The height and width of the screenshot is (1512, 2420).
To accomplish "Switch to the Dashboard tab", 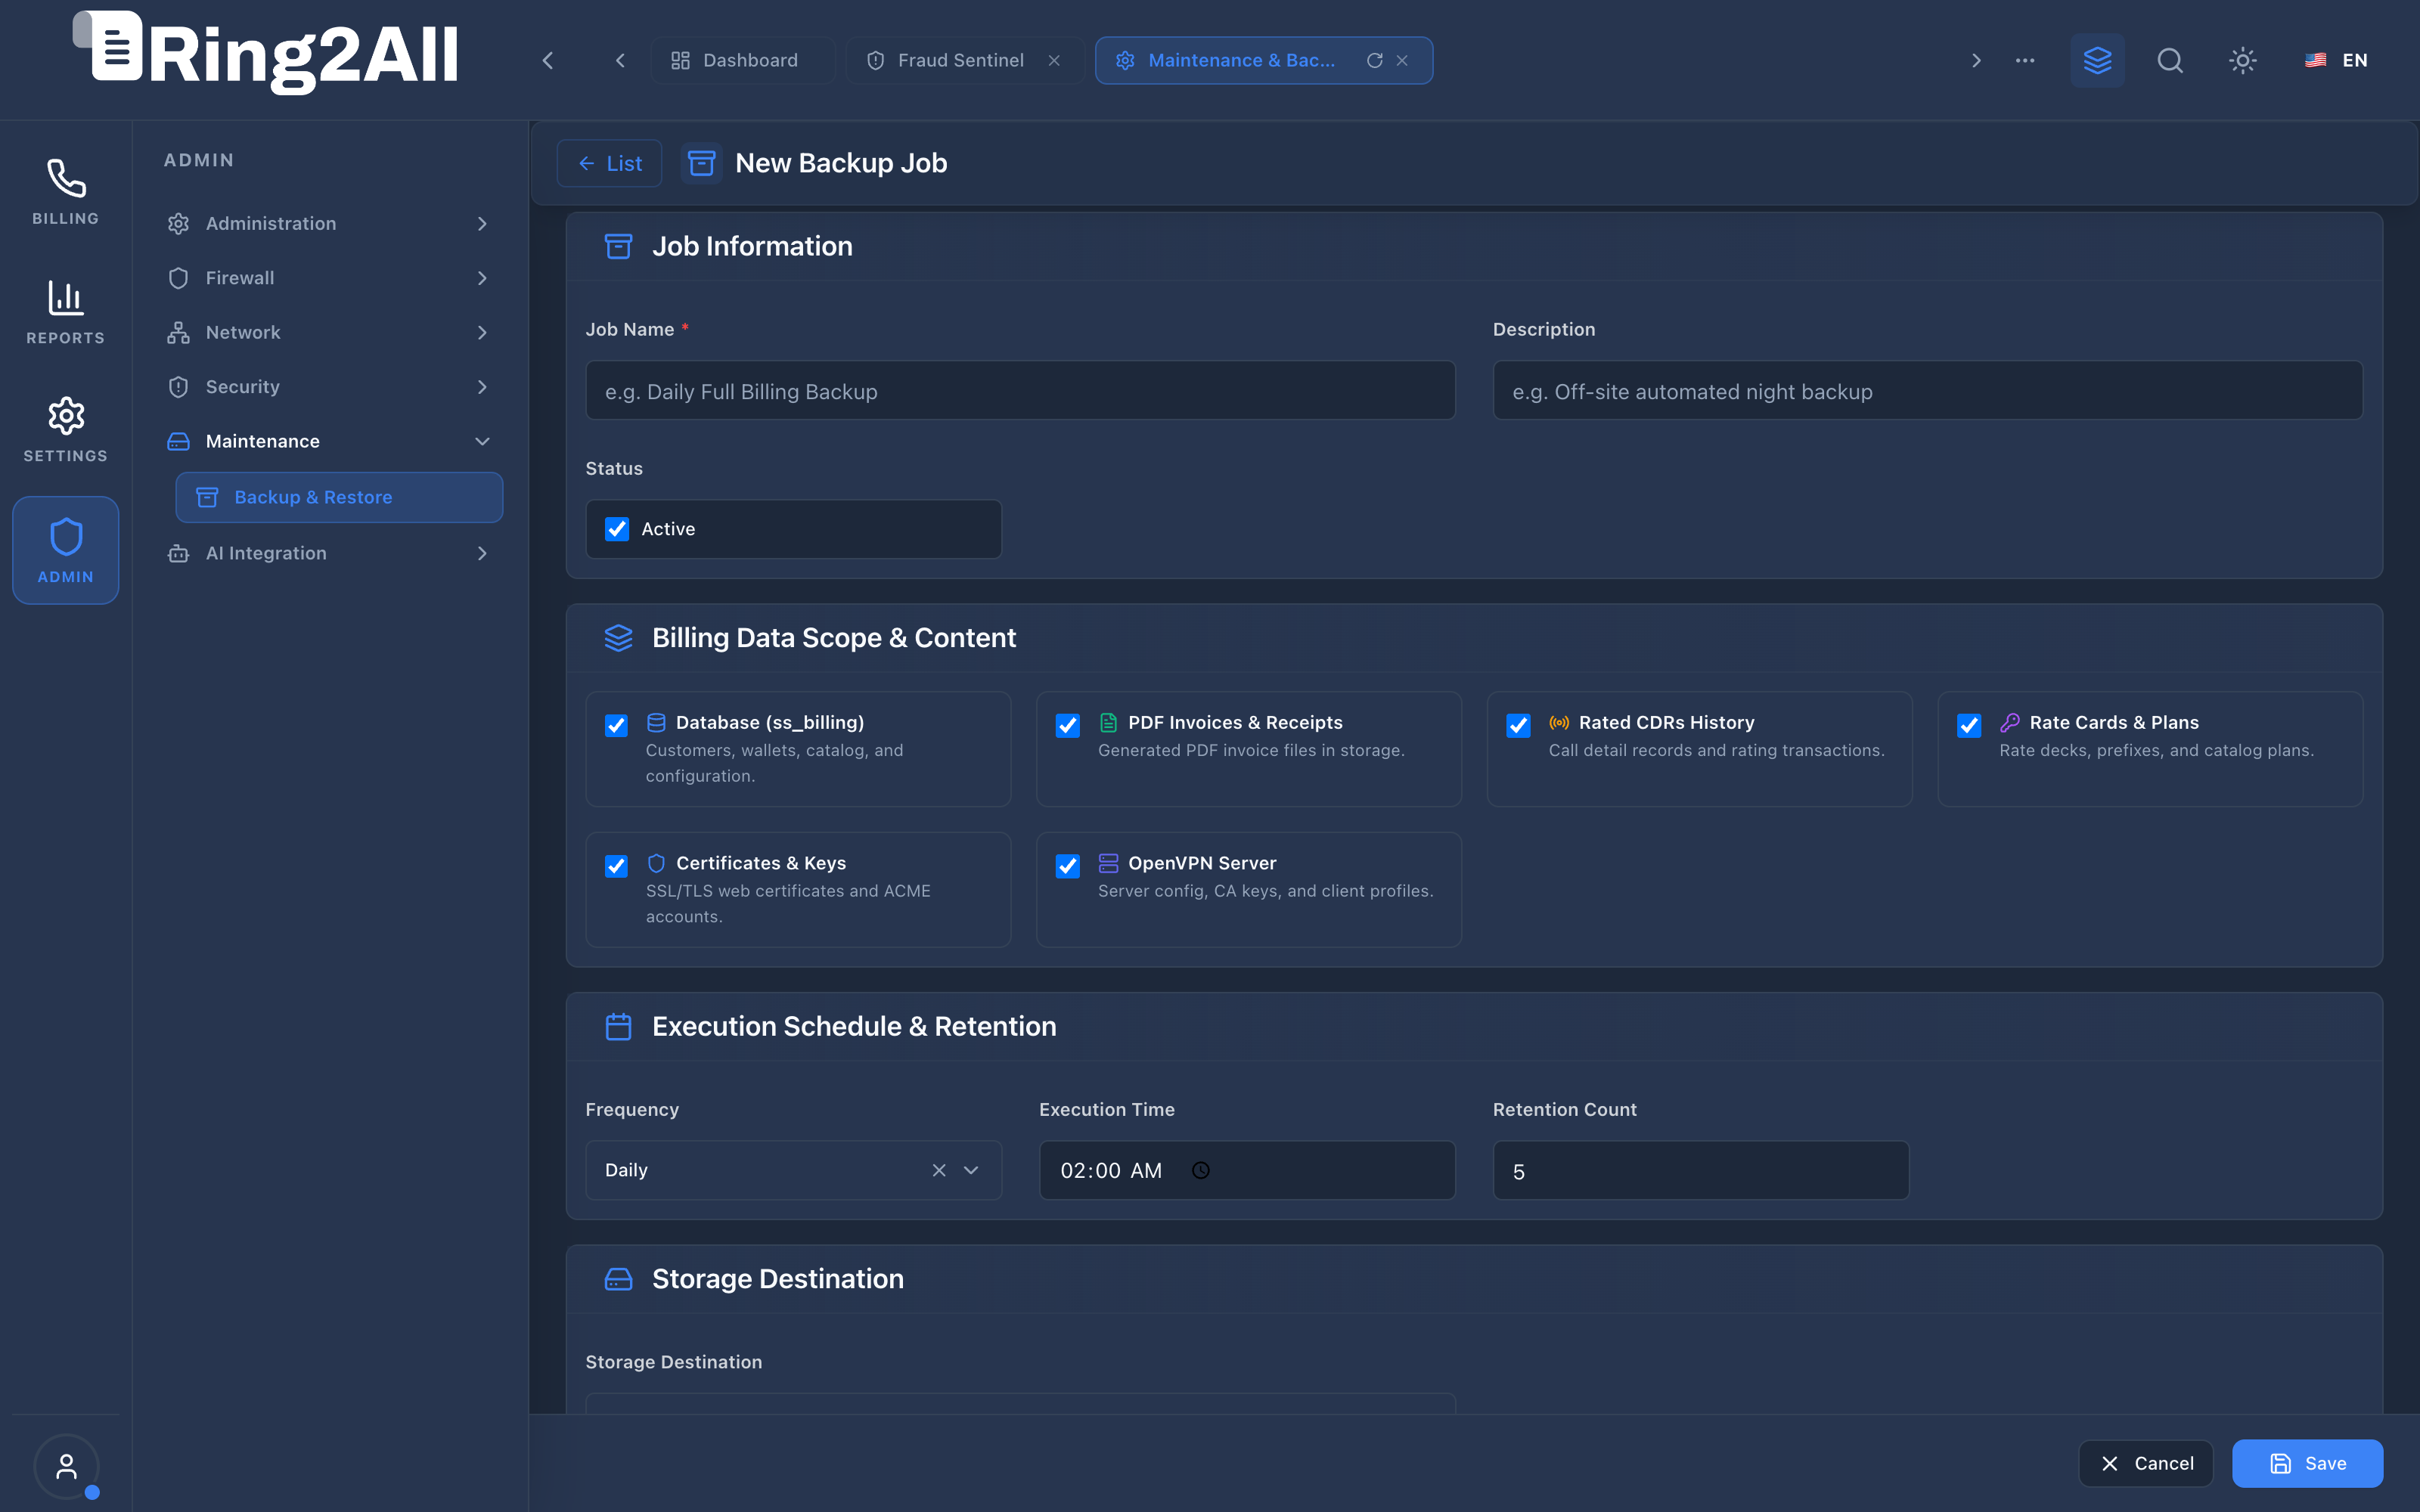I will tap(743, 60).
